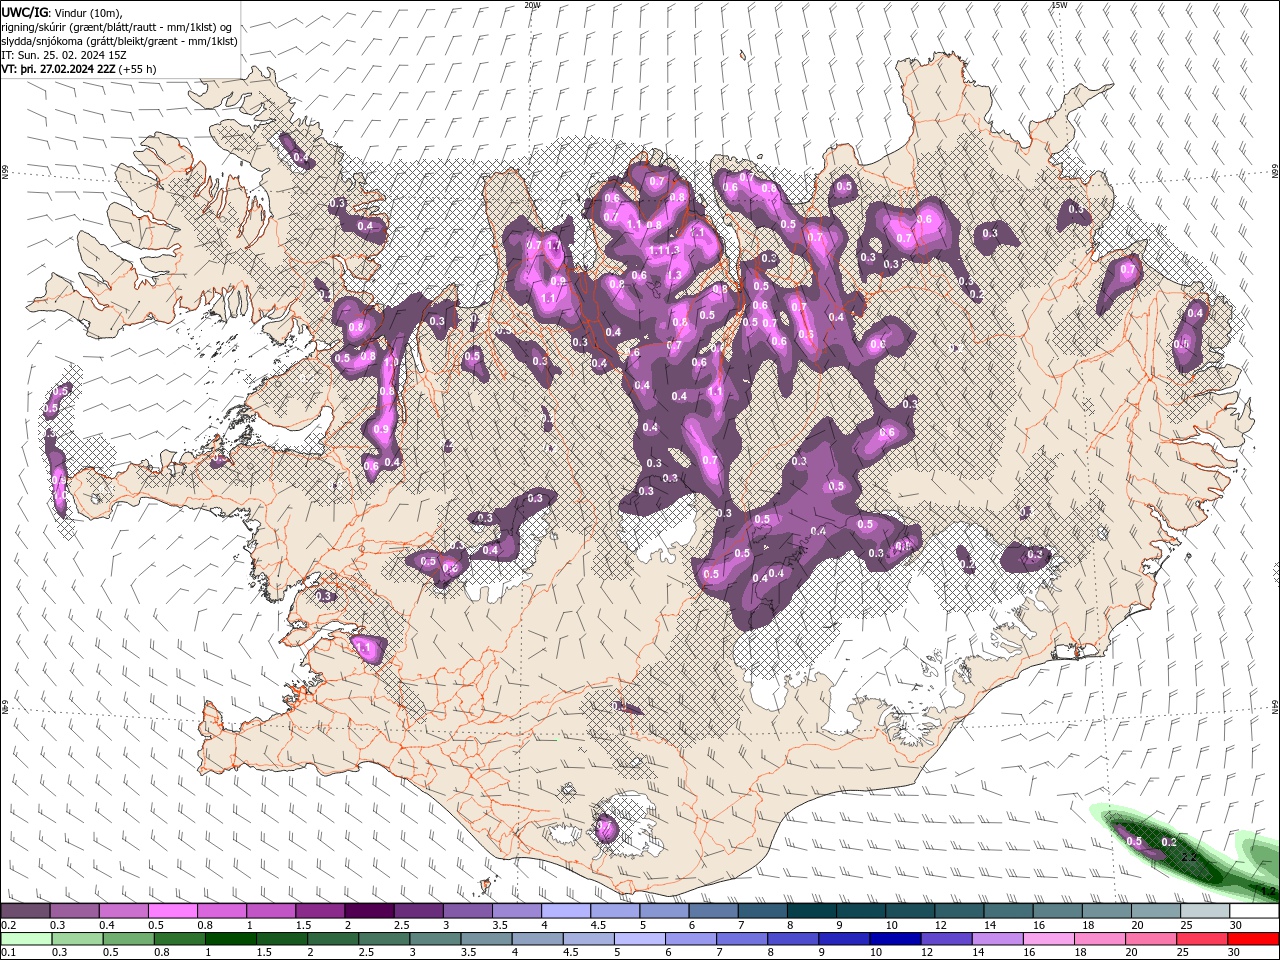The width and height of the screenshot is (1280, 960).
Task: Choose the rain legend swatch labeled 0.5
Action: point(128,939)
